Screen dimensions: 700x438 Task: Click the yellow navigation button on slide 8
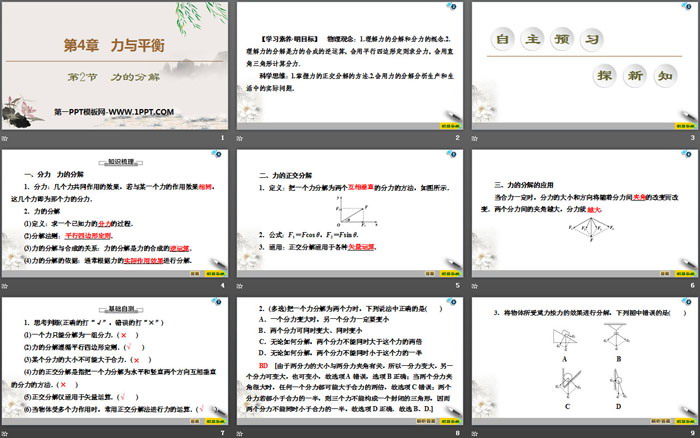pyautogui.click(x=450, y=421)
